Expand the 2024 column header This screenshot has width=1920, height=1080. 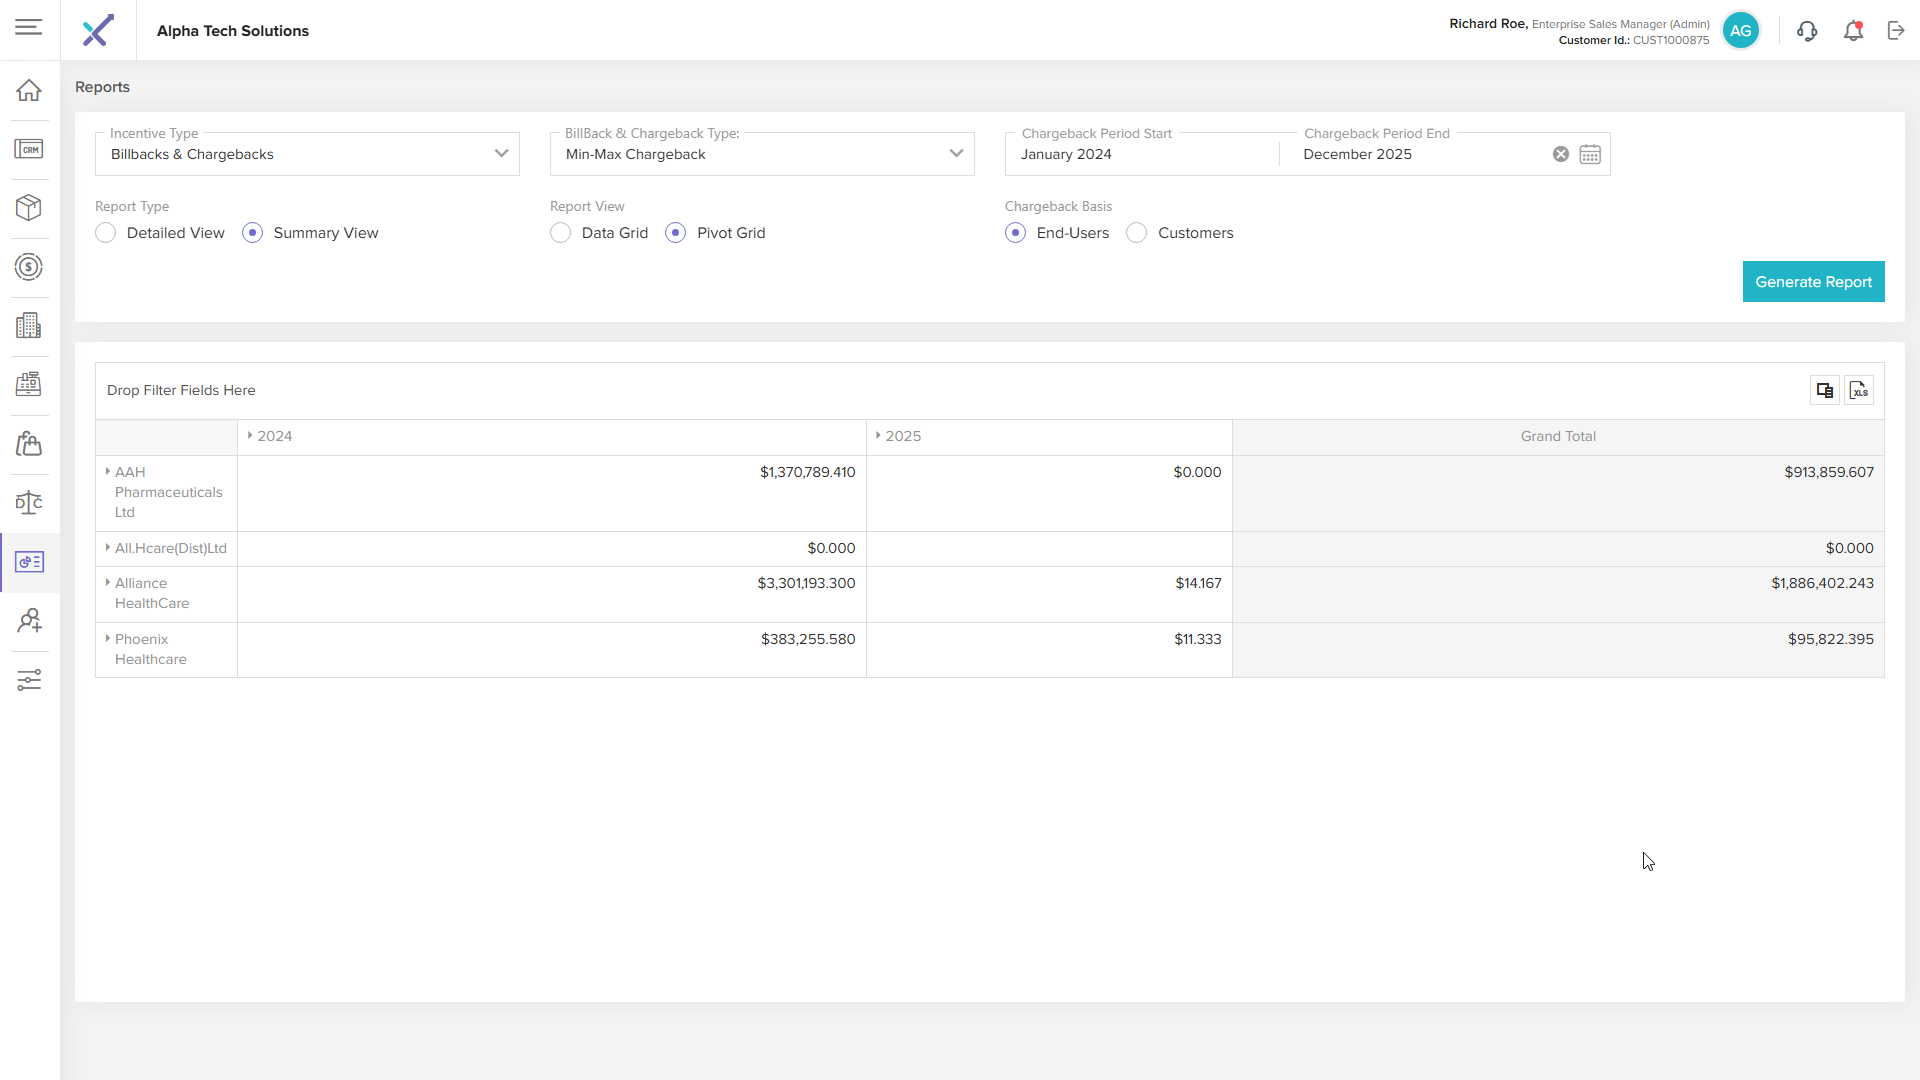click(250, 436)
